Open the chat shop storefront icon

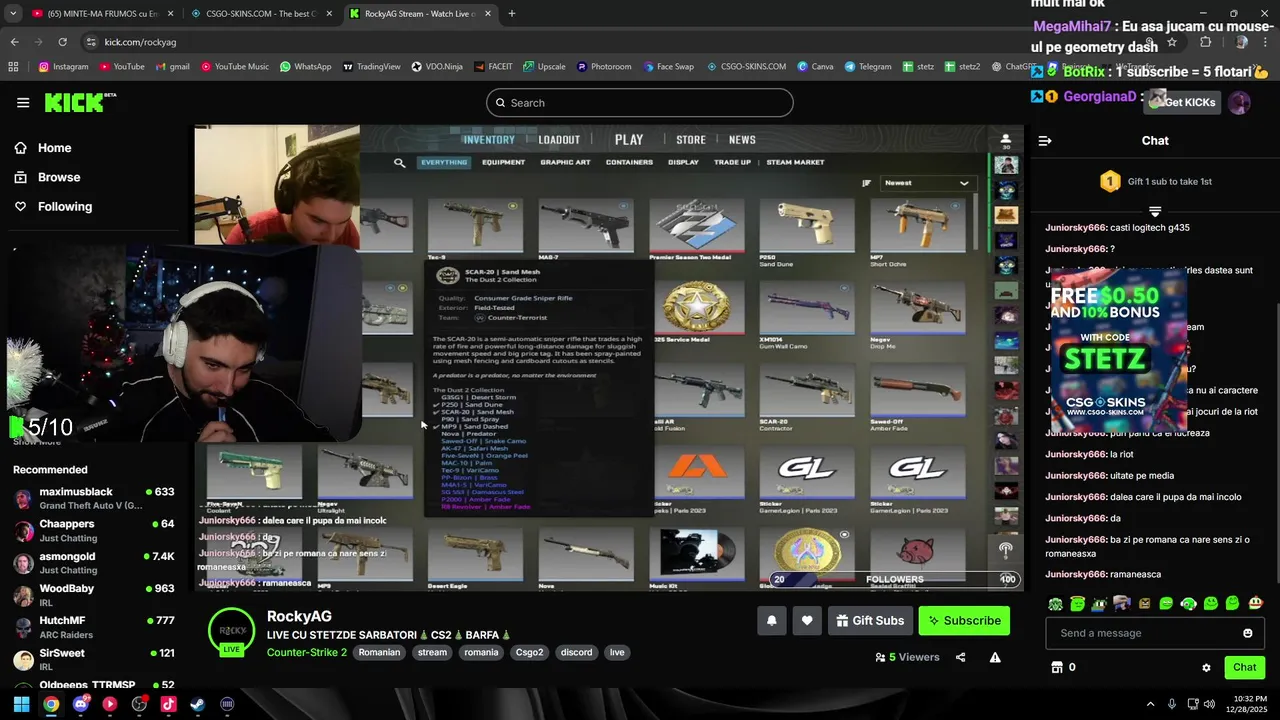(x=1056, y=667)
